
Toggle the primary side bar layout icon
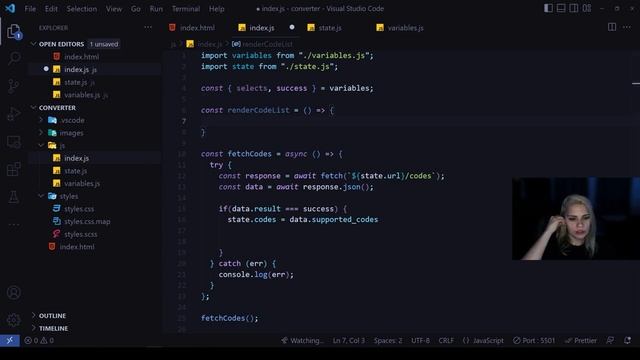coord(548,8)
